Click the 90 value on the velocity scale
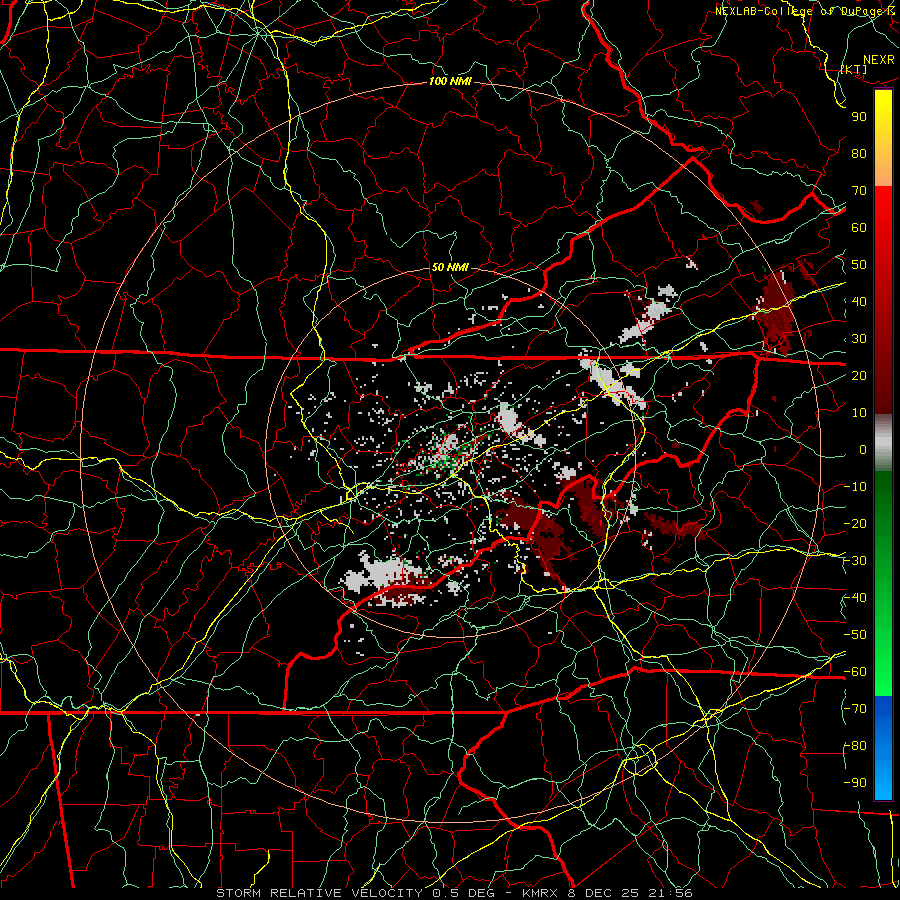 pyautogui.click(x=859, y=117)
